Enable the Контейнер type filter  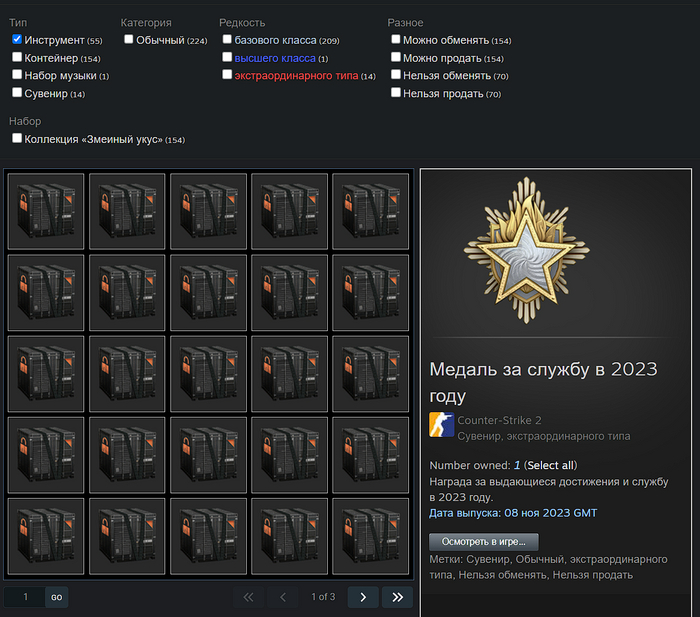point(17,57)
